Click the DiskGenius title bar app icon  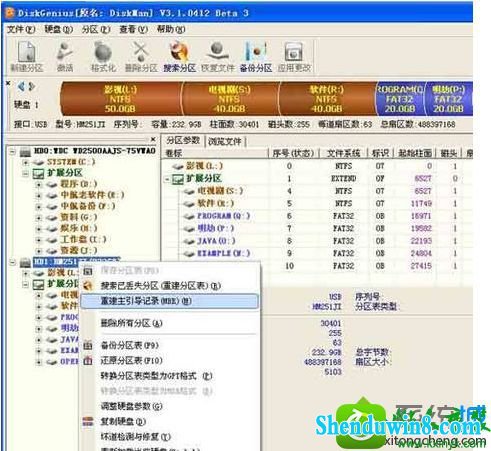coord(10,13)
